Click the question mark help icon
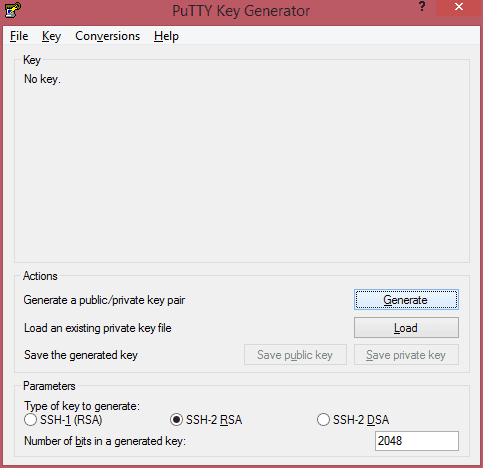This screenshot has width=483, height=468. (422, 7)
